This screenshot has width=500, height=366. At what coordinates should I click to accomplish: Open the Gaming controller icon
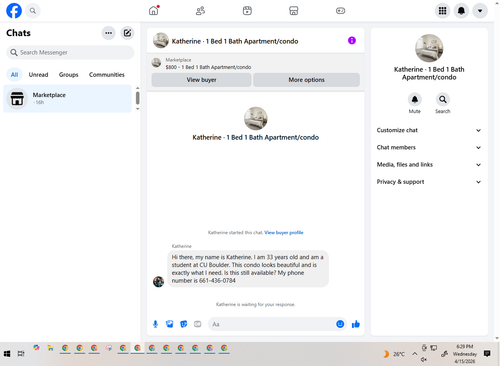coord(340,11)
